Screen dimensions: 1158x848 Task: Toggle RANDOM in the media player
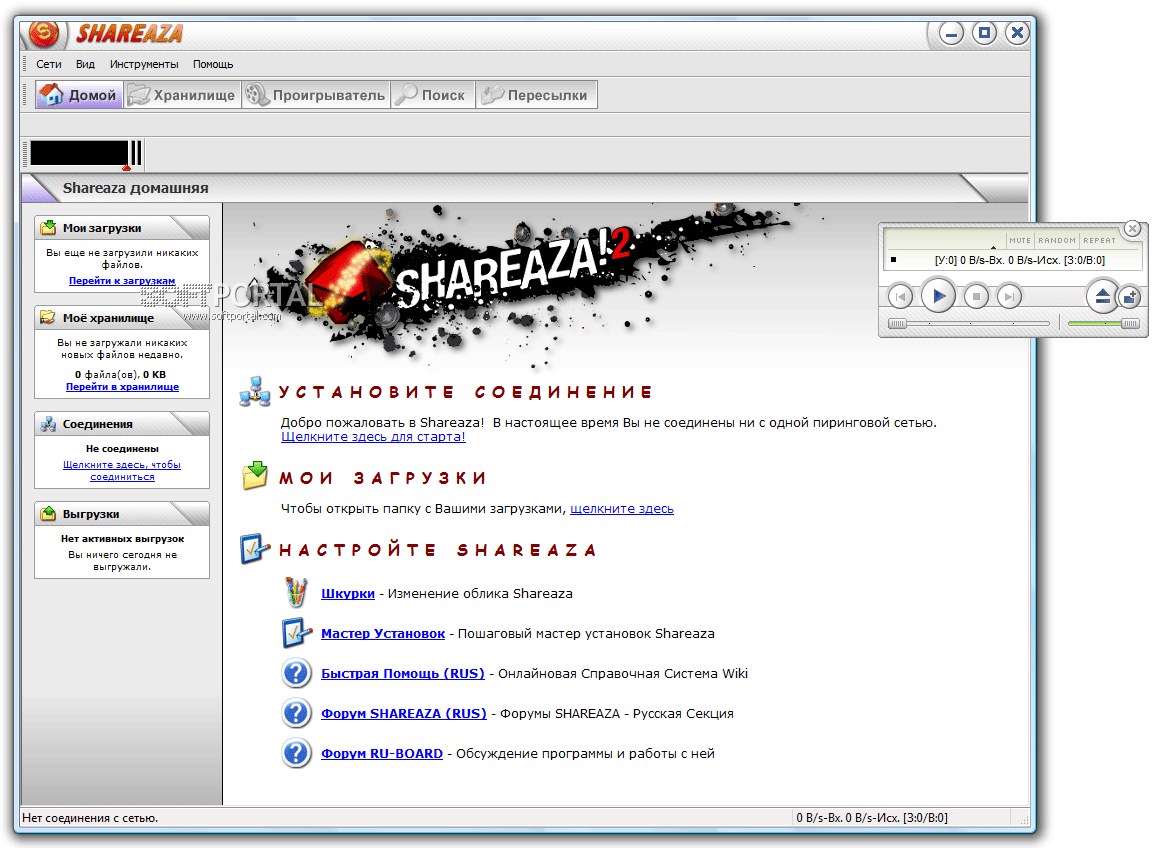coord(1057,240)
